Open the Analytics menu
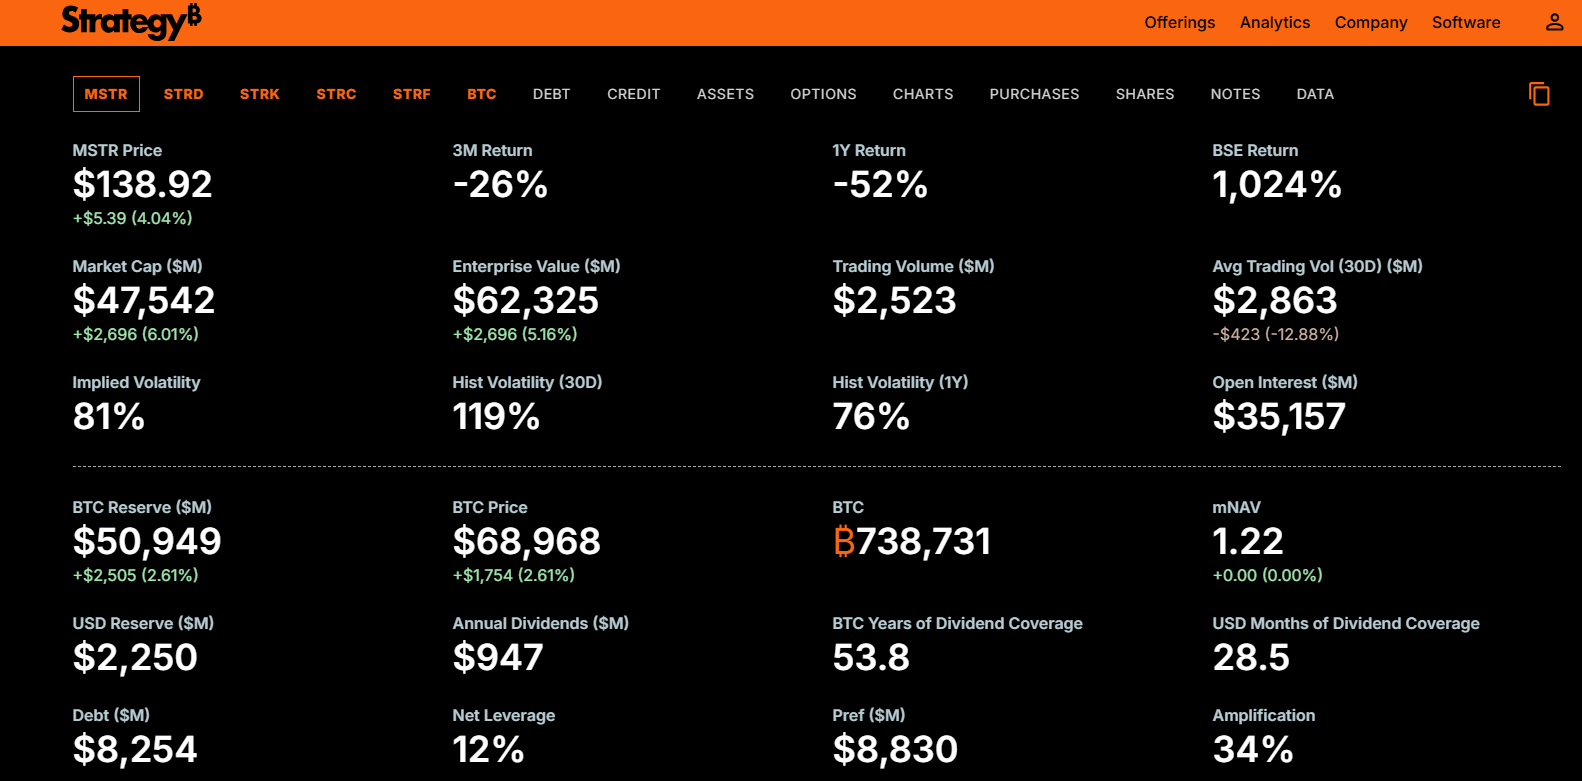This screenshot has height=781, width=1582. pyautogui.click(x=1274, y=22)
